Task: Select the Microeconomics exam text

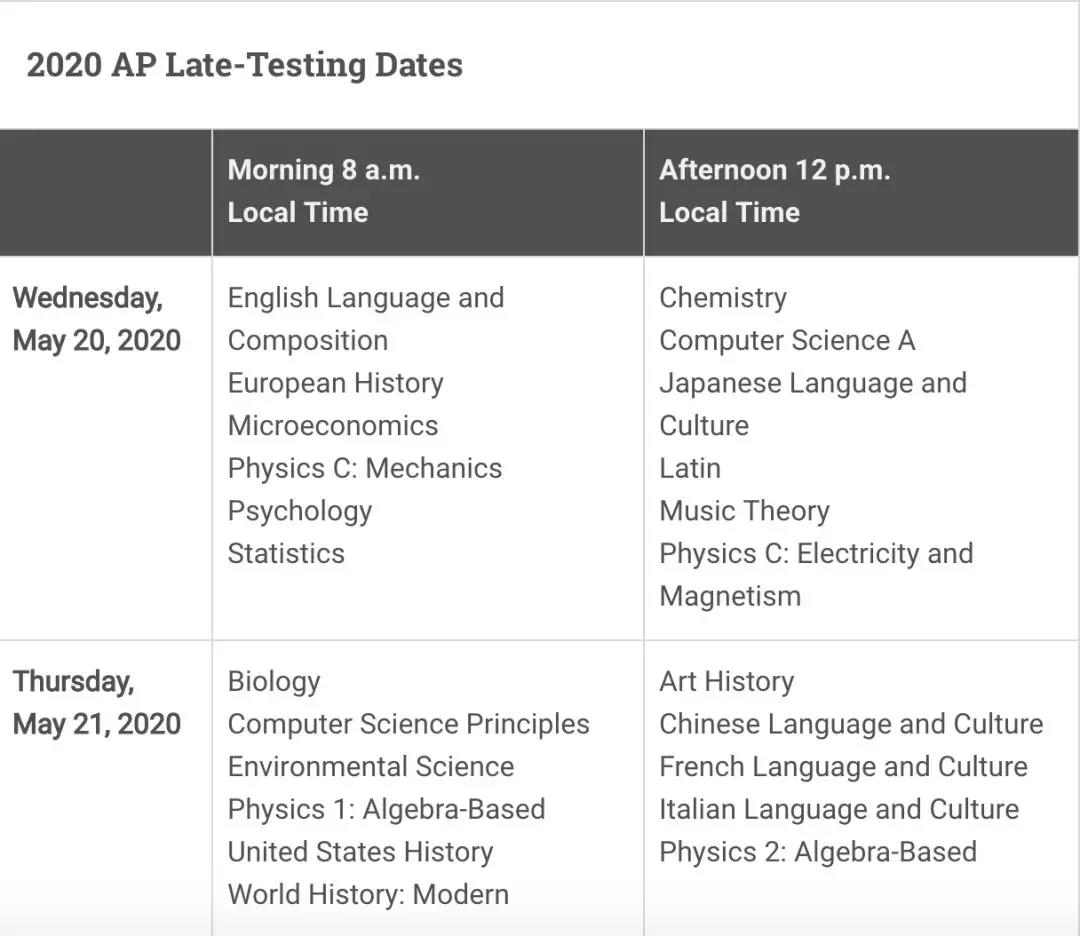Action: pos(333,426)
